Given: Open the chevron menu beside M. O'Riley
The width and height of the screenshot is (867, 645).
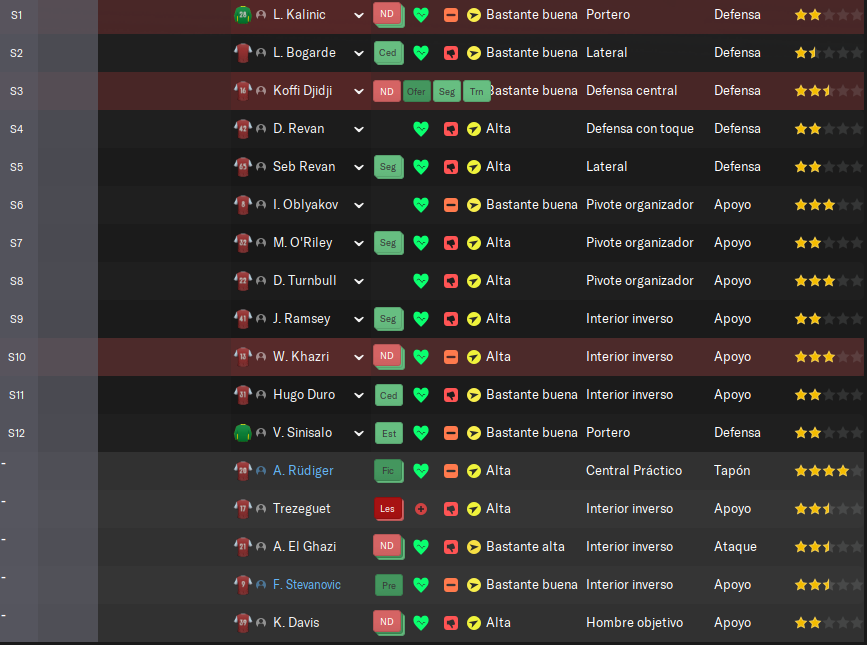Looking at the screenshot, I should click(x=359, y=243).
